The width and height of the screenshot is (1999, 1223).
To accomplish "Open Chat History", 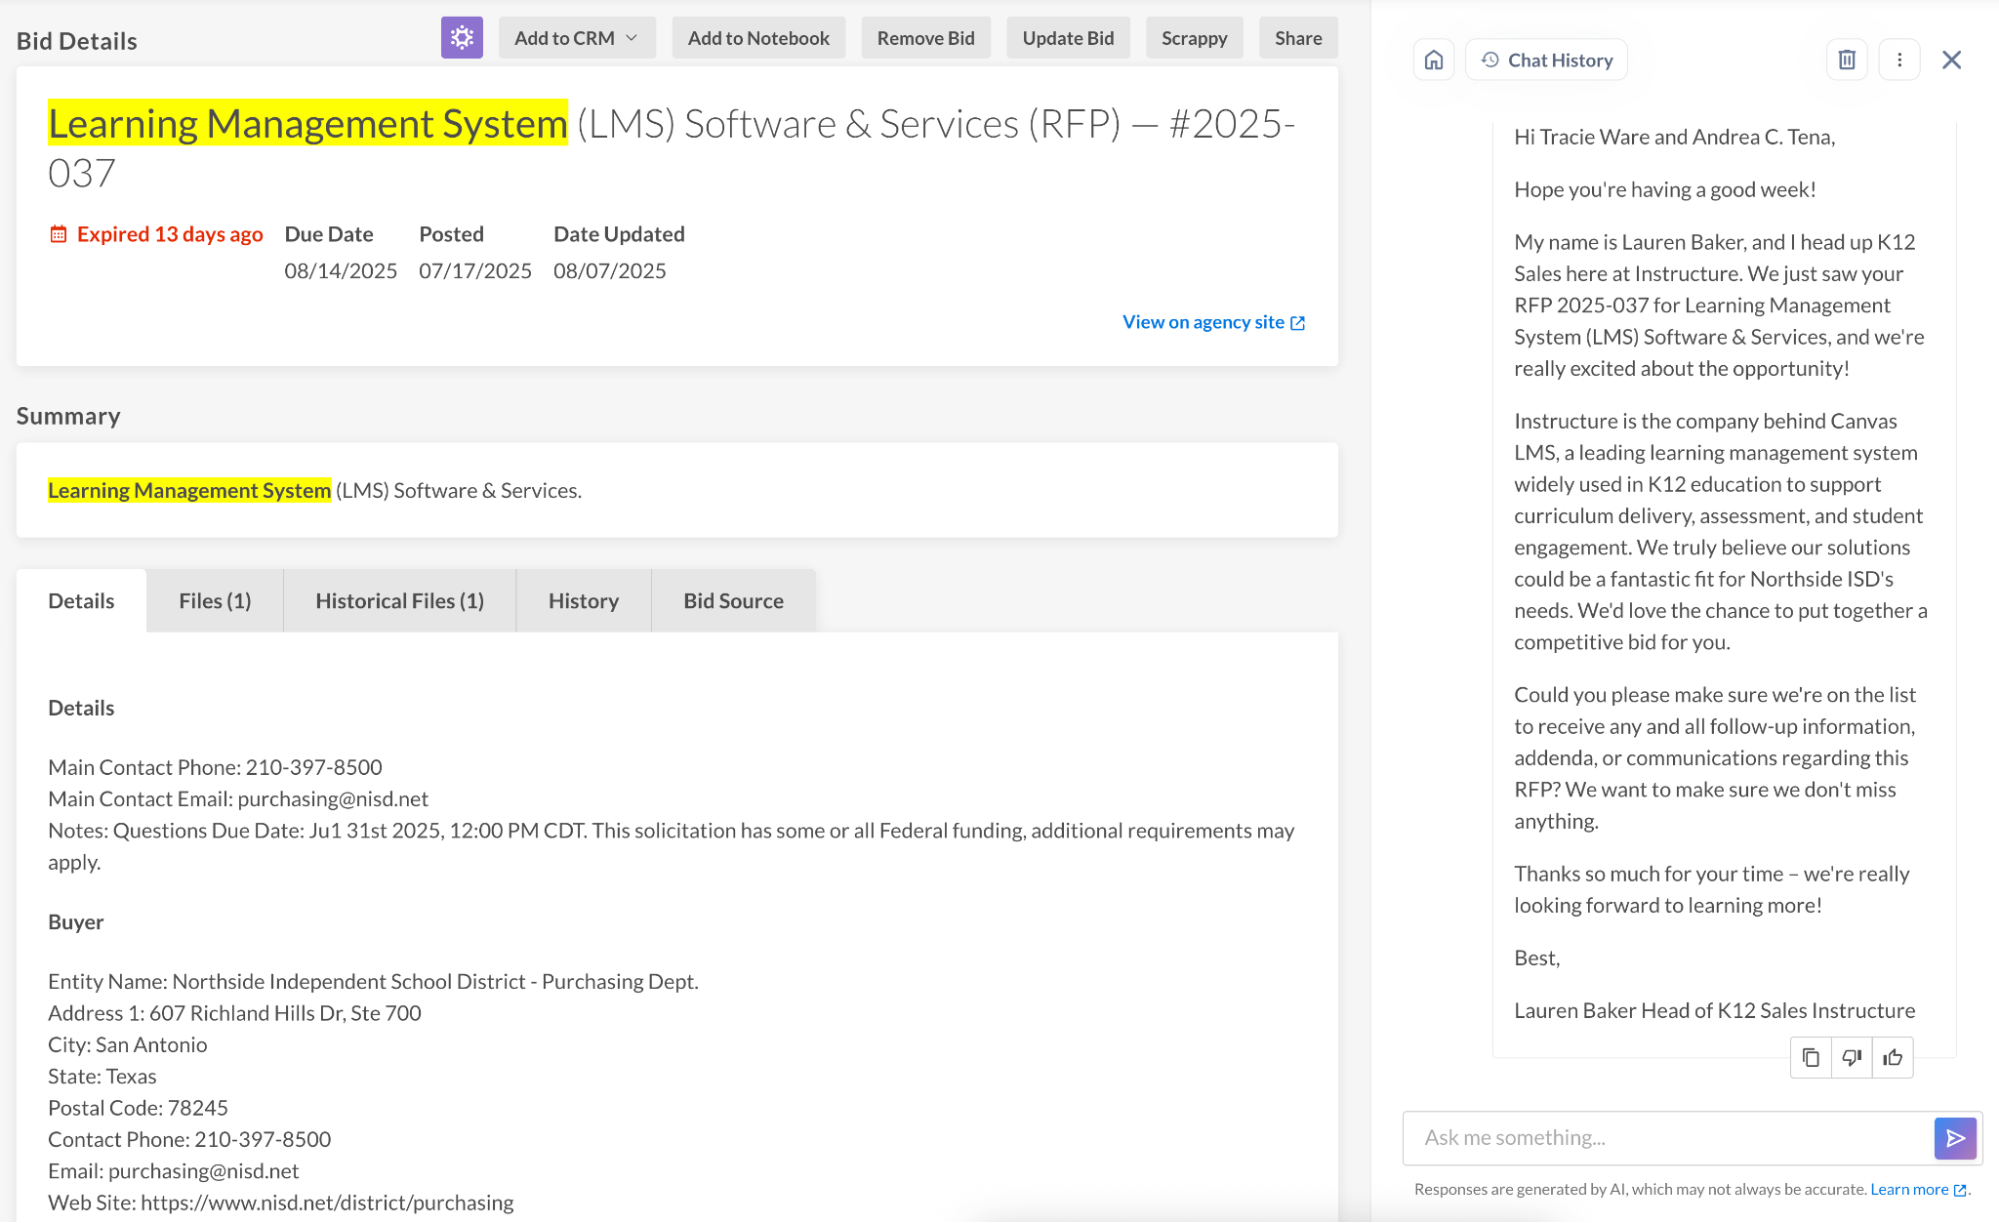I will pos(1546,60).
